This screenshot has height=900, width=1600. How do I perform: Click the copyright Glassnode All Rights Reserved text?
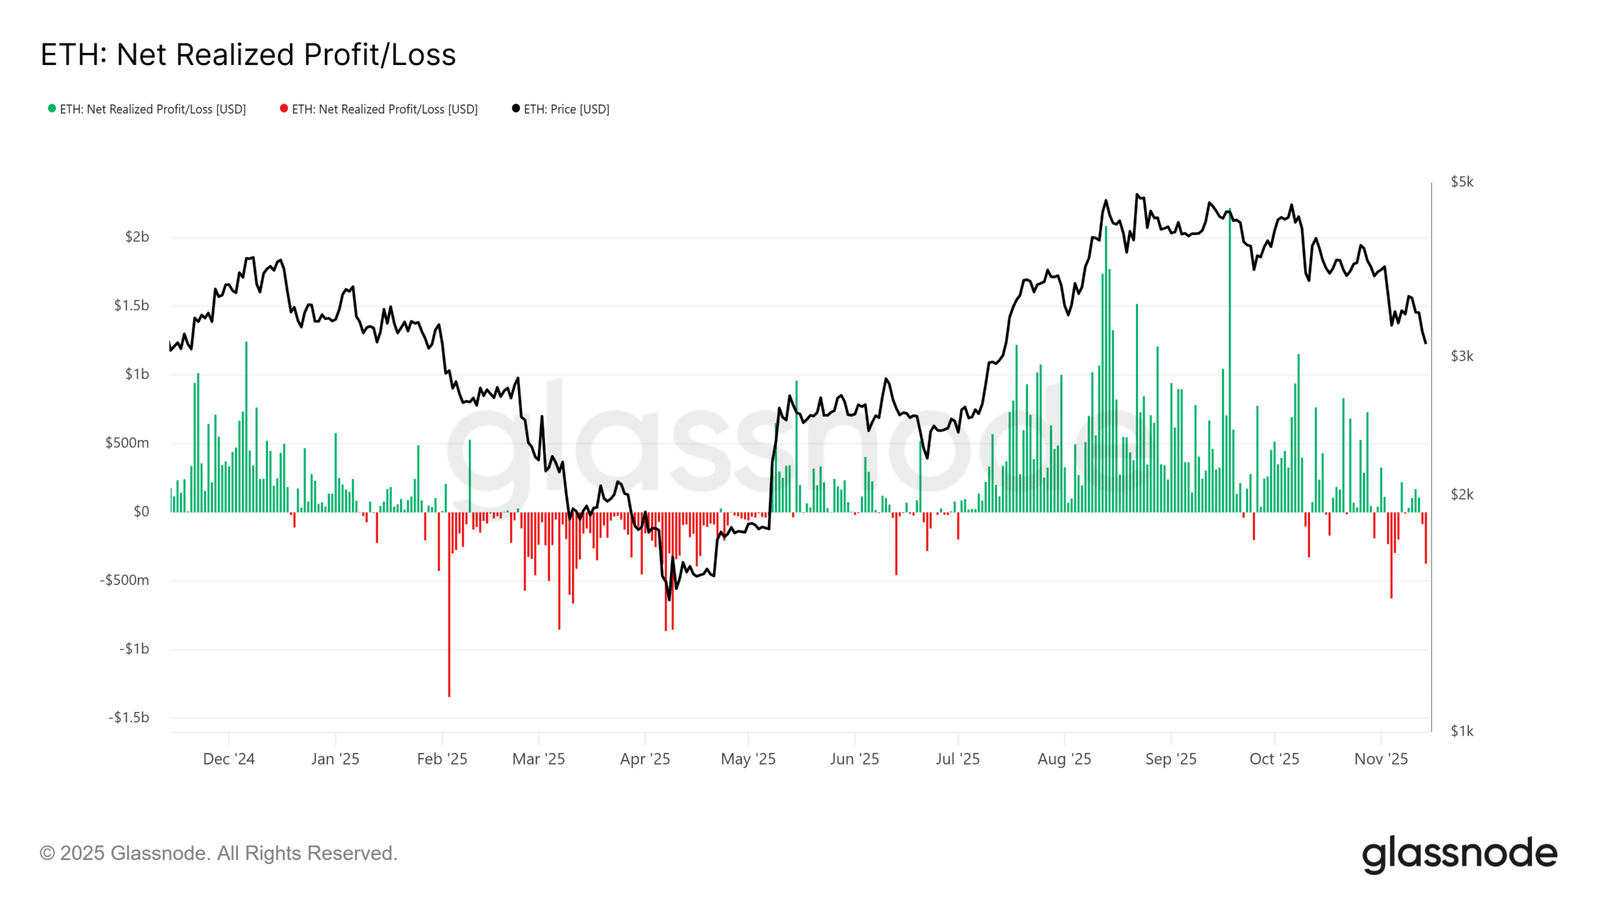tap(219, 853)
